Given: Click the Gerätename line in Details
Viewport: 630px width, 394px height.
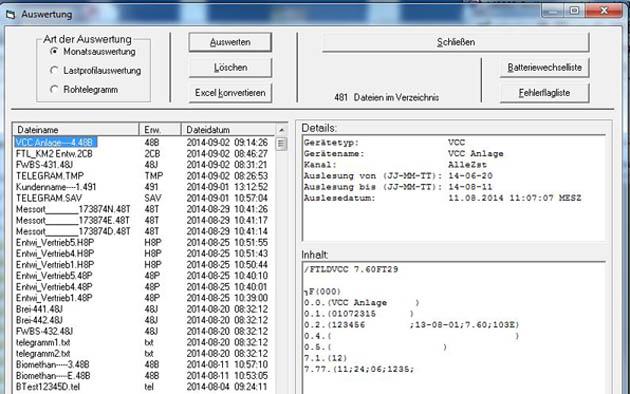Looking at the screenshot, I should pyautogui.click(x=404, y=154).
